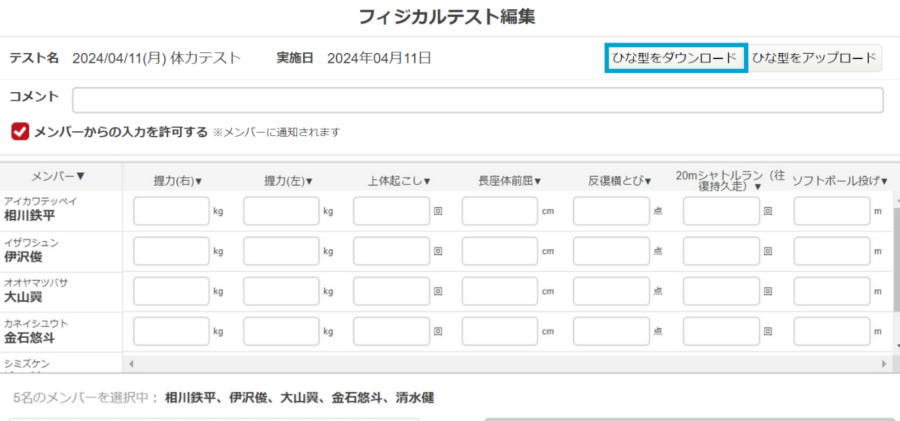Sort by ソフトボール投げ column header

840,181
